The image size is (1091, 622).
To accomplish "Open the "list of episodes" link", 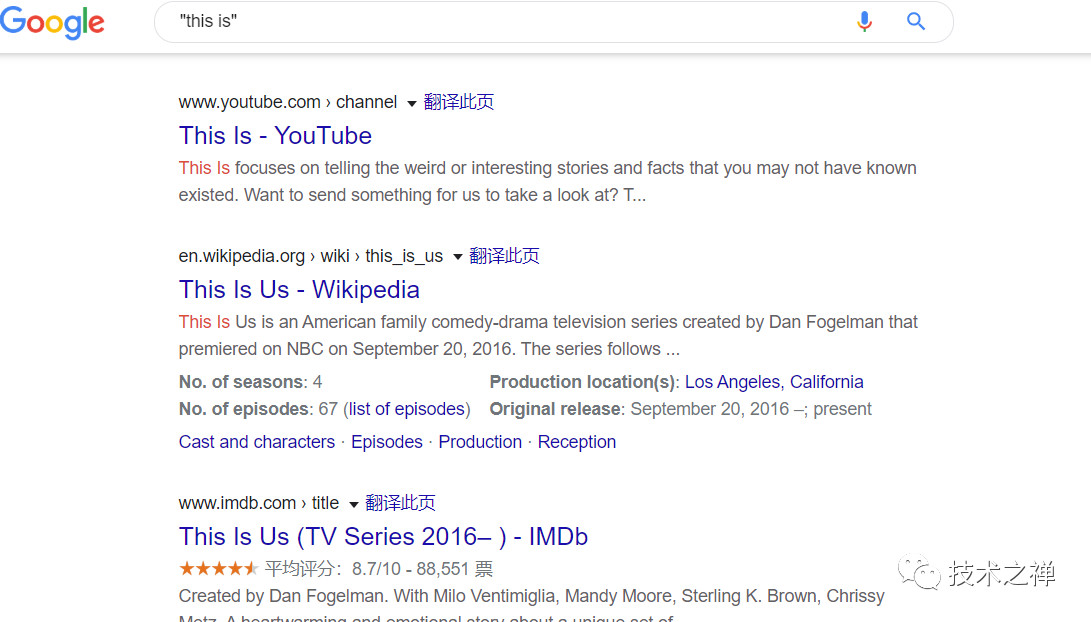I will pos(407,409).
